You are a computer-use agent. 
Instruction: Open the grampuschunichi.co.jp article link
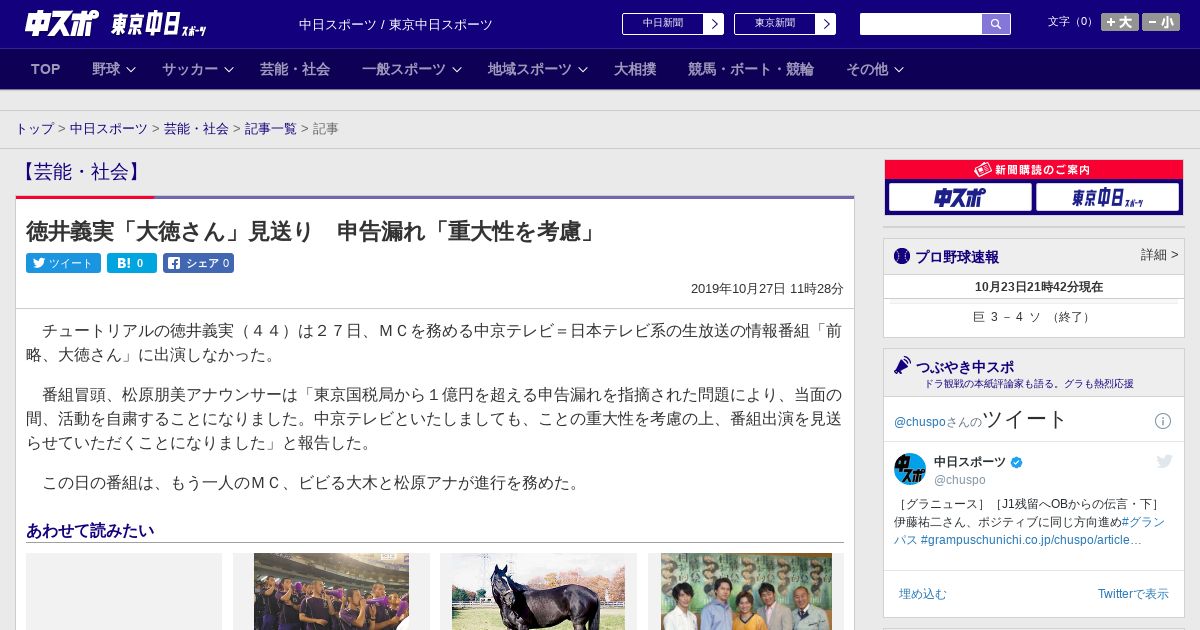(x=1031, y=540)
